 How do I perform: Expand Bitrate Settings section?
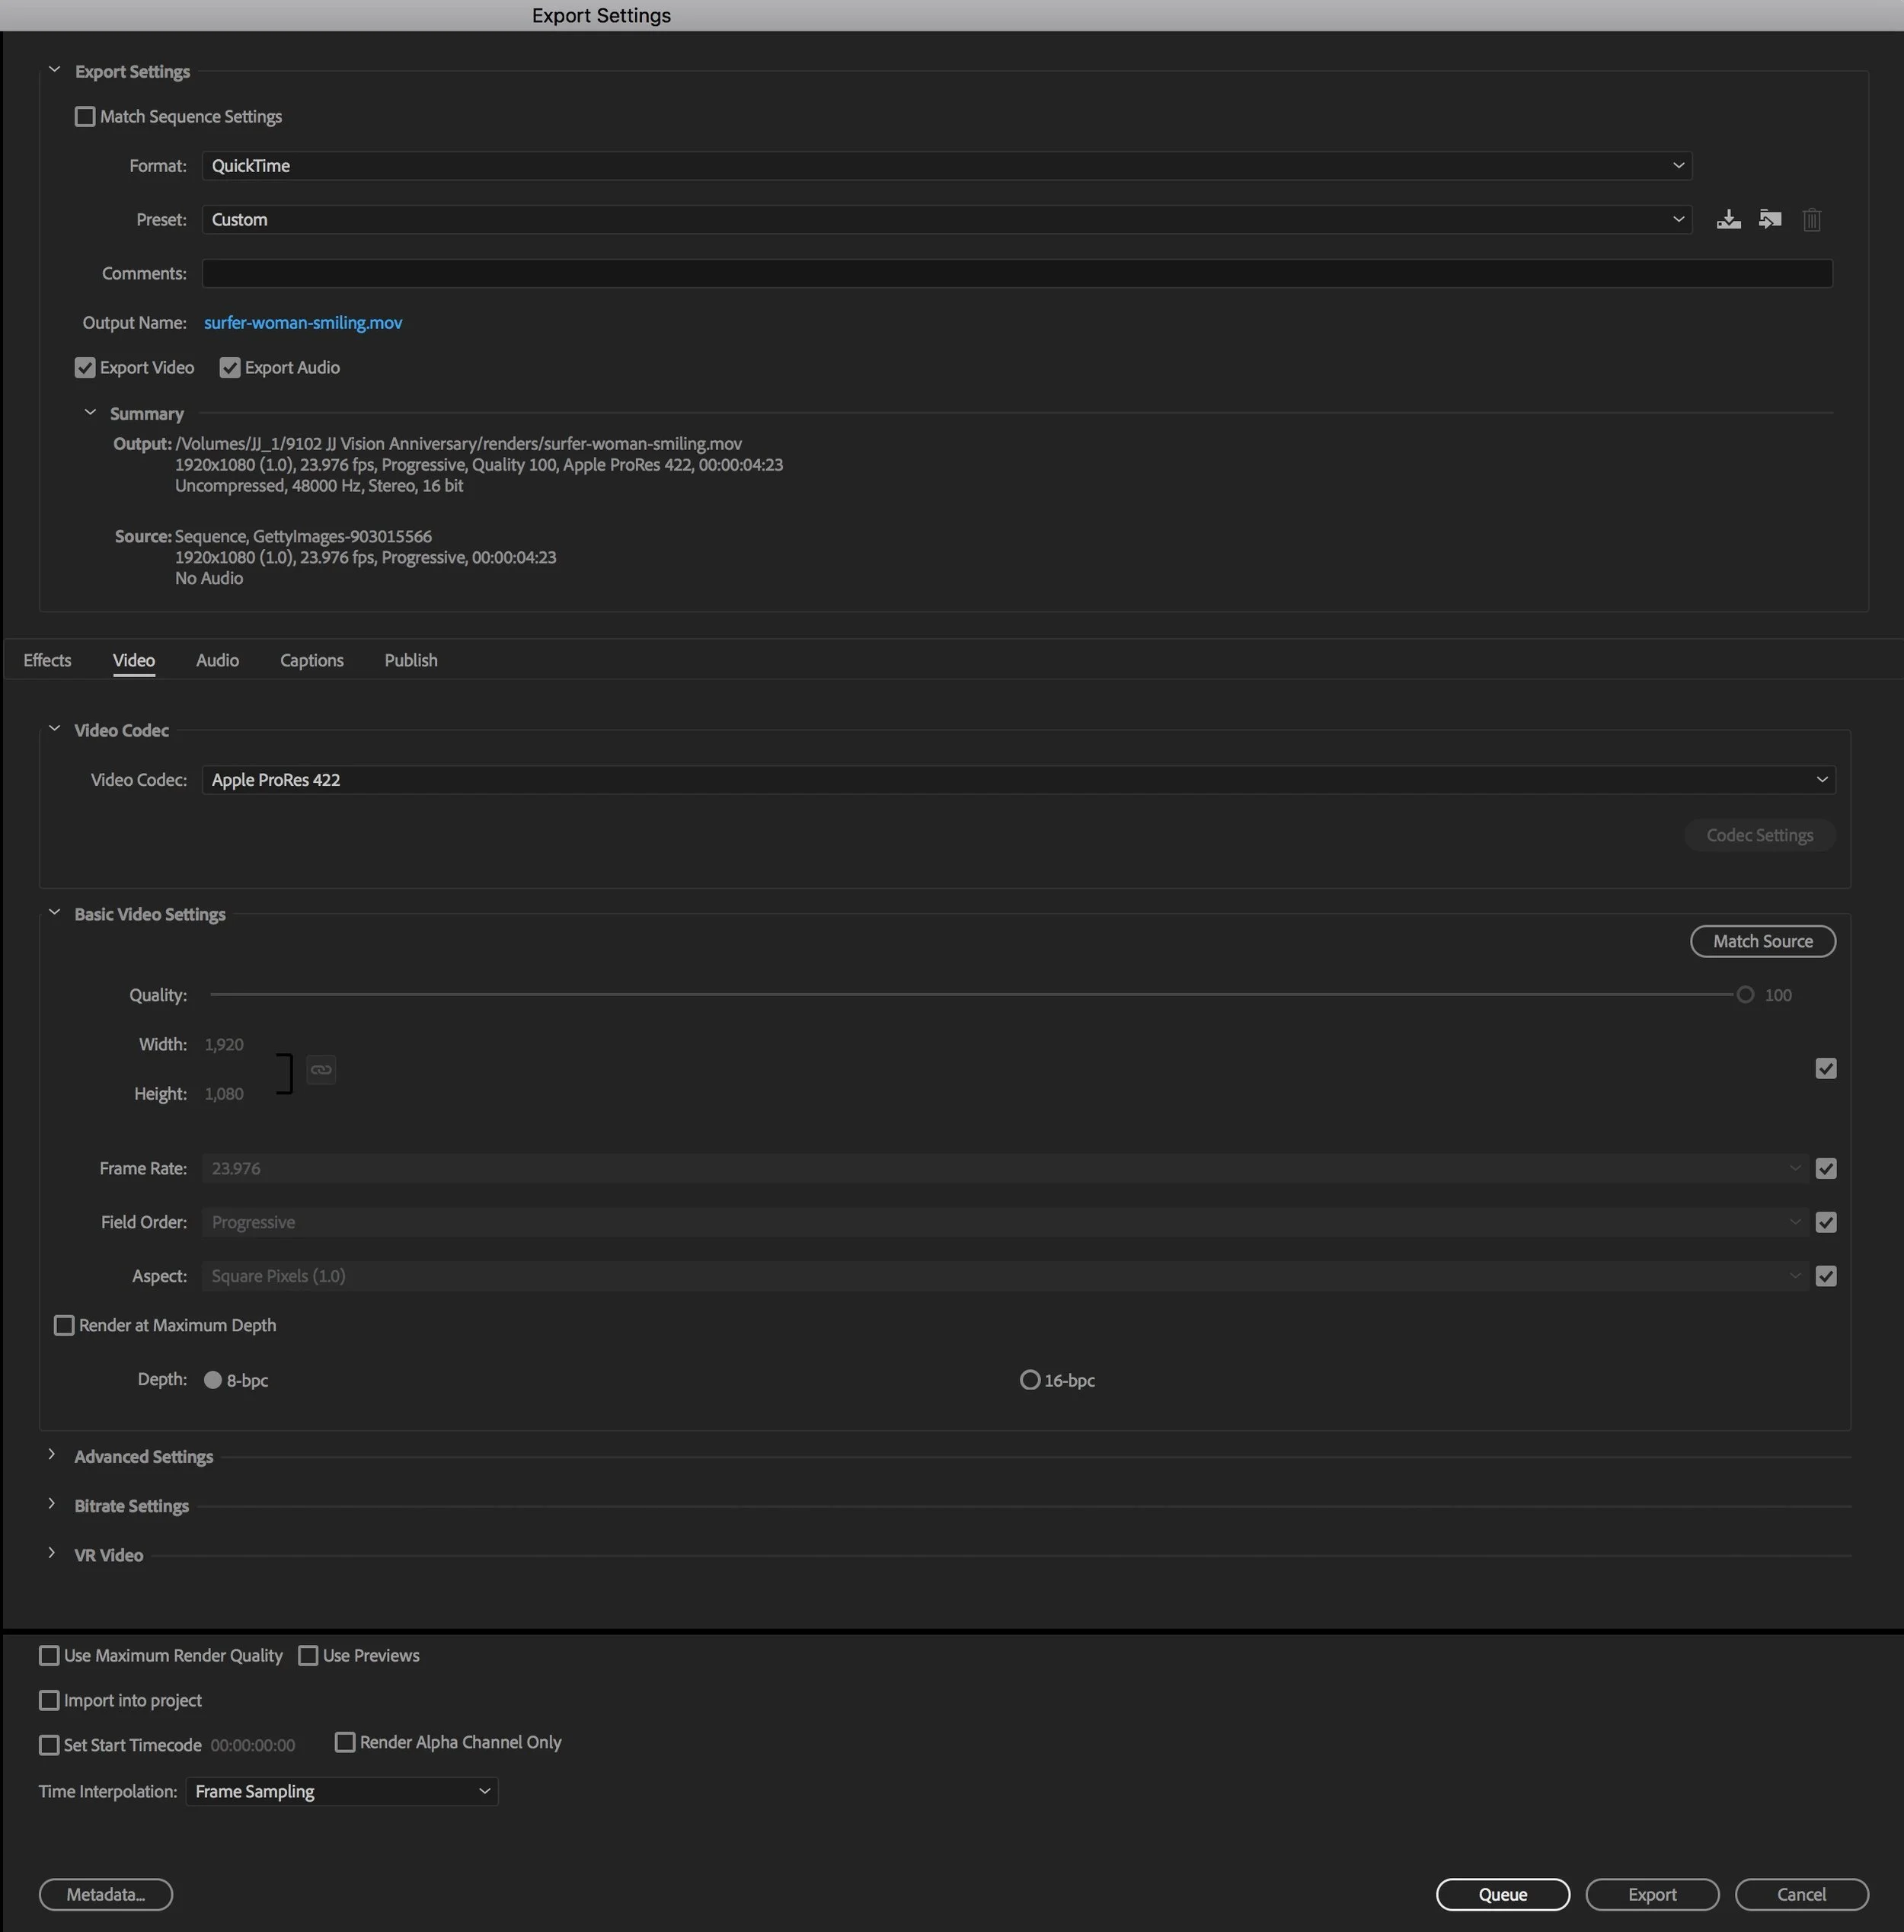(x=52, y=1504)
